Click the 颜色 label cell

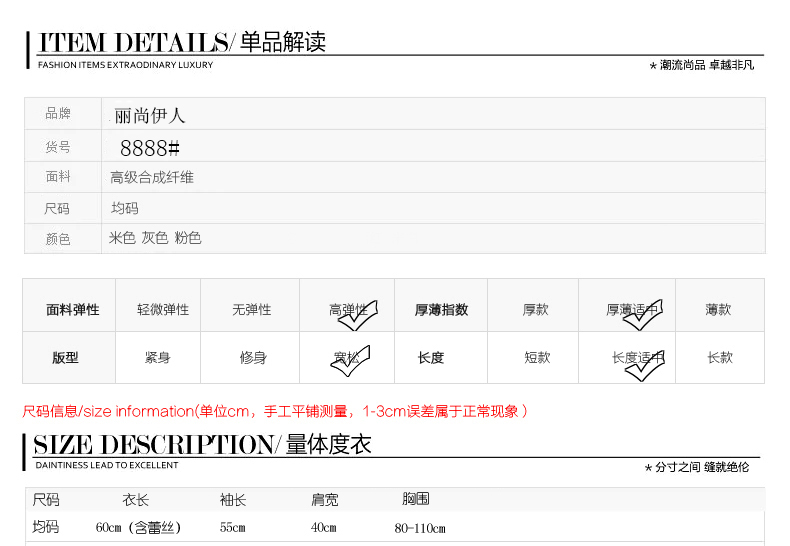(x=63, y=238)
